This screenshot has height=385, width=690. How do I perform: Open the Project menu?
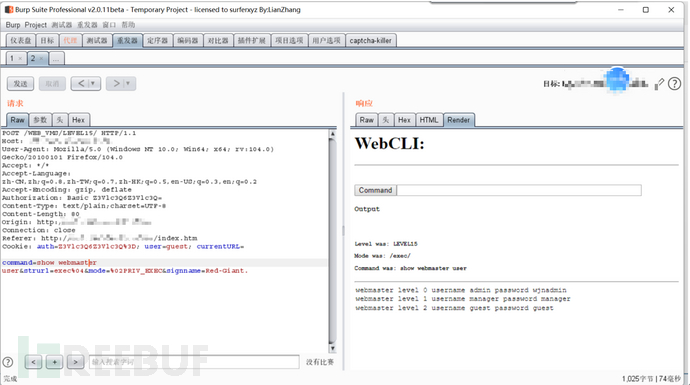tap(35, 25)
